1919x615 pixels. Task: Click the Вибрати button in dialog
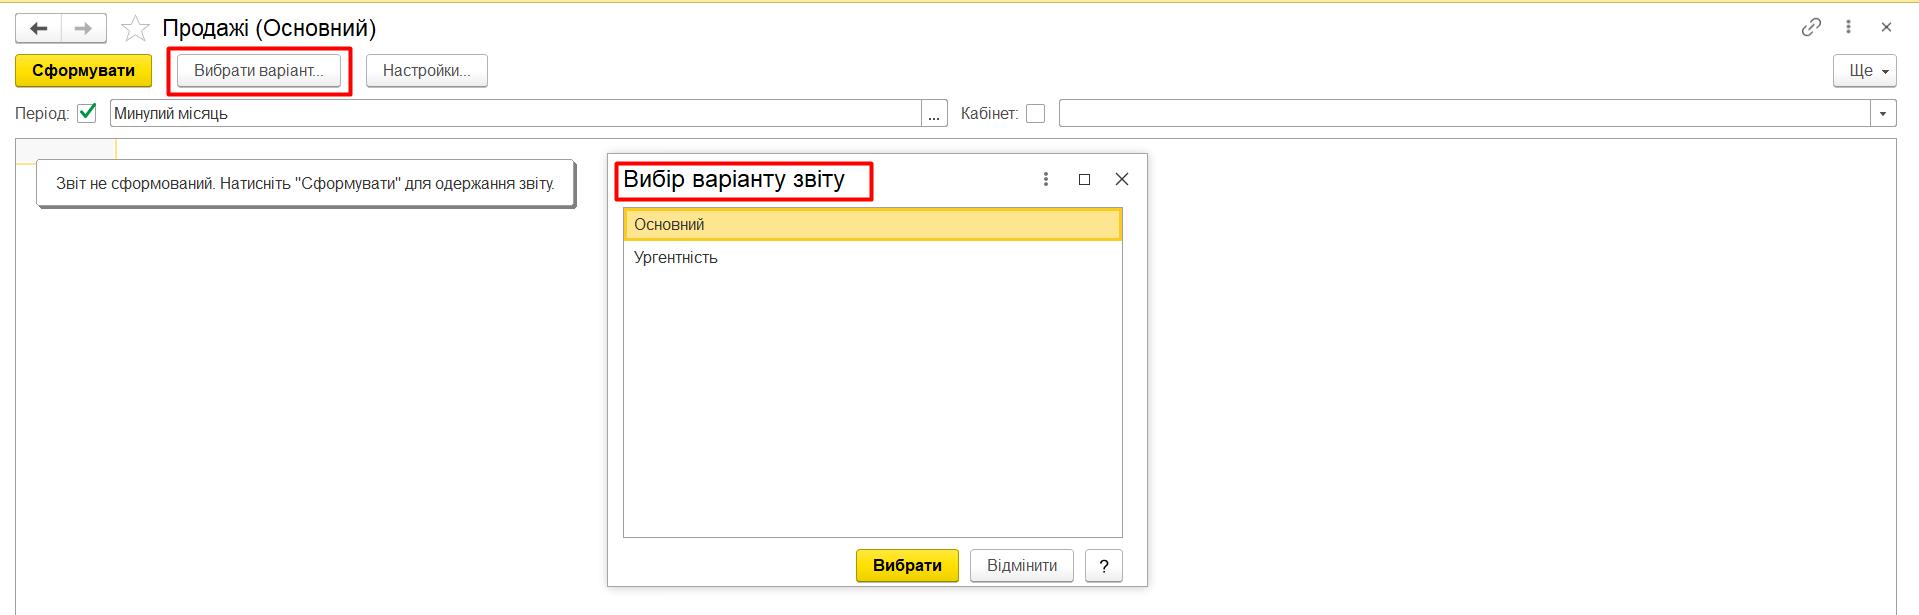pyautogui.click(x=907, y=565)
